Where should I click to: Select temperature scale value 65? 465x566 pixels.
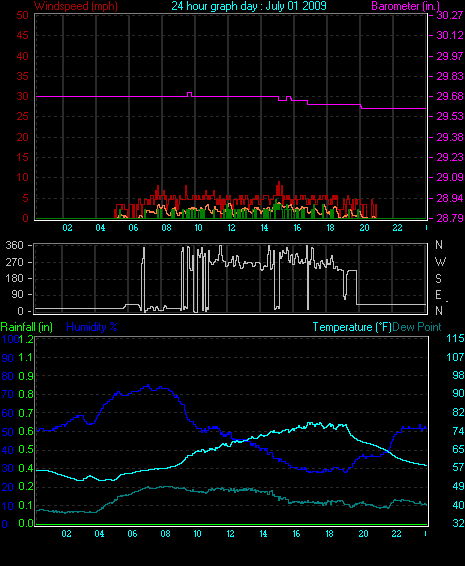coord(458,449)
